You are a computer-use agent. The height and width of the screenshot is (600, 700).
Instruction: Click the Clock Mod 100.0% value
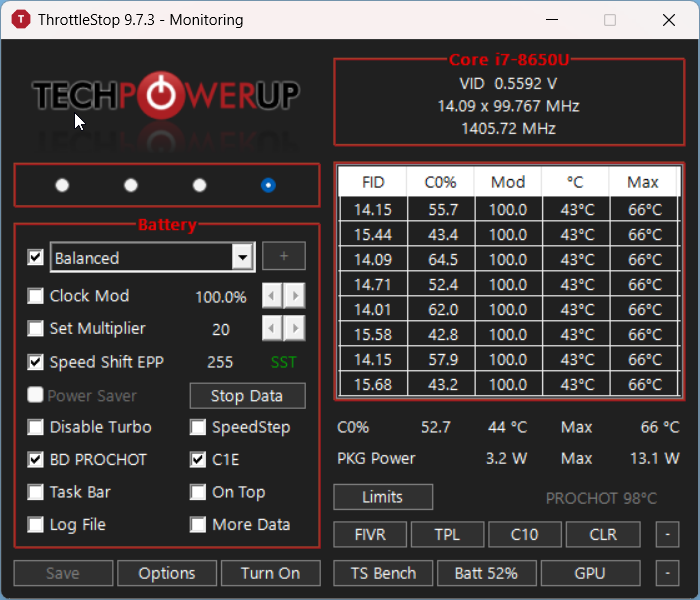click(221, 297)
